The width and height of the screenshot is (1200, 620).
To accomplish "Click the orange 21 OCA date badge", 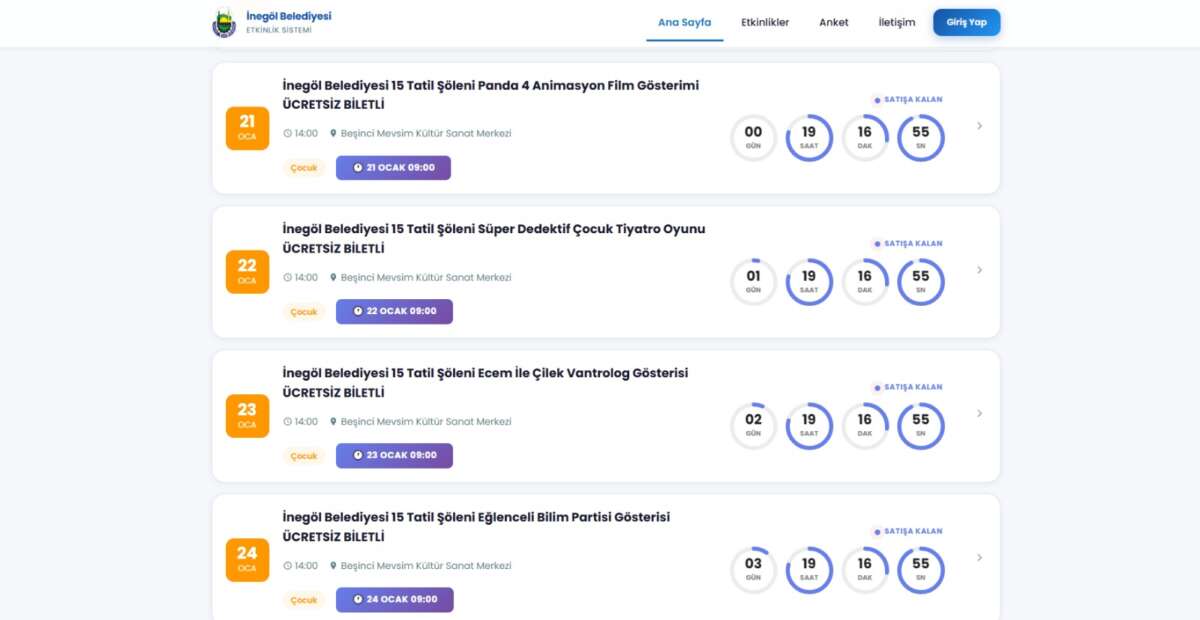I will click(x=247, y=128).
